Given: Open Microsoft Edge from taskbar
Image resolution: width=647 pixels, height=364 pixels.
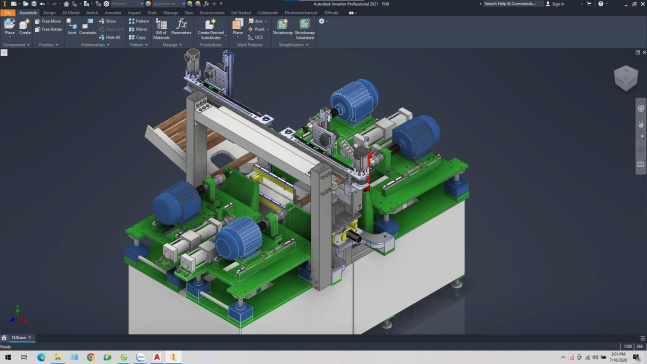Looking at the screenshot, I should (41, 357).
